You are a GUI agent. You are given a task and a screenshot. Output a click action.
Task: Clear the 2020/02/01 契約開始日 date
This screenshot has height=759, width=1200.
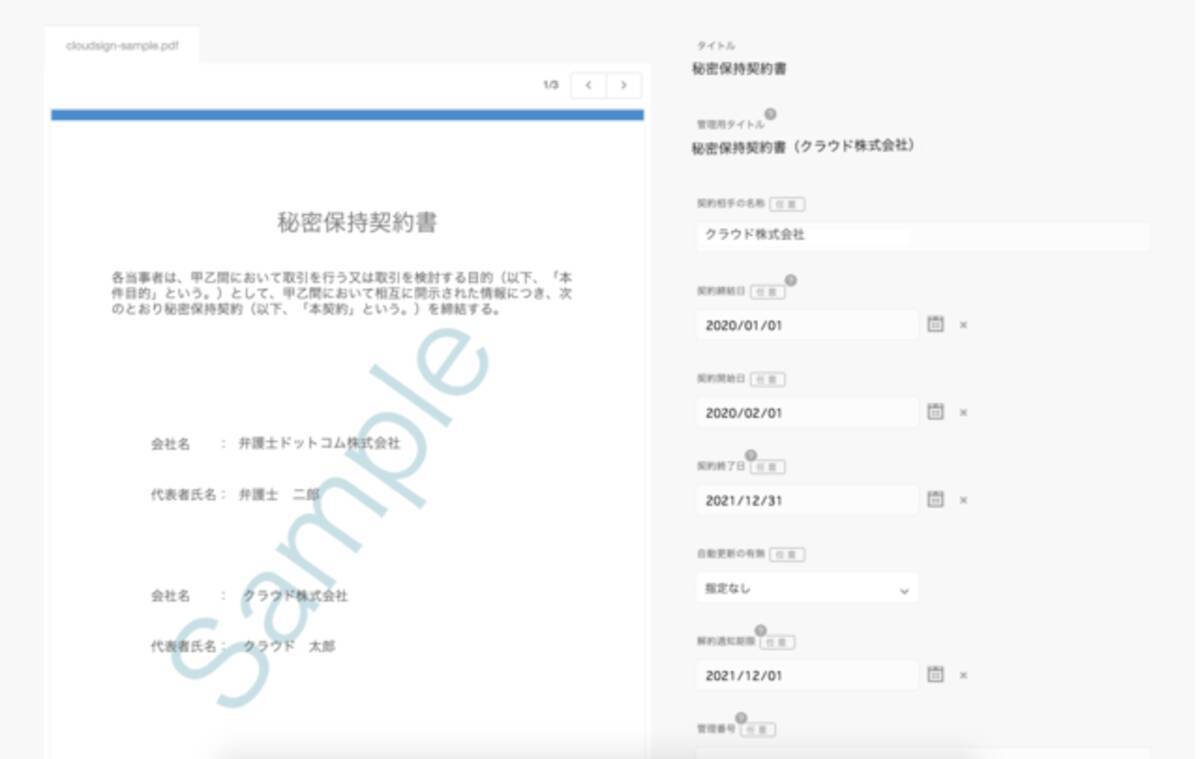click(963, 412)
